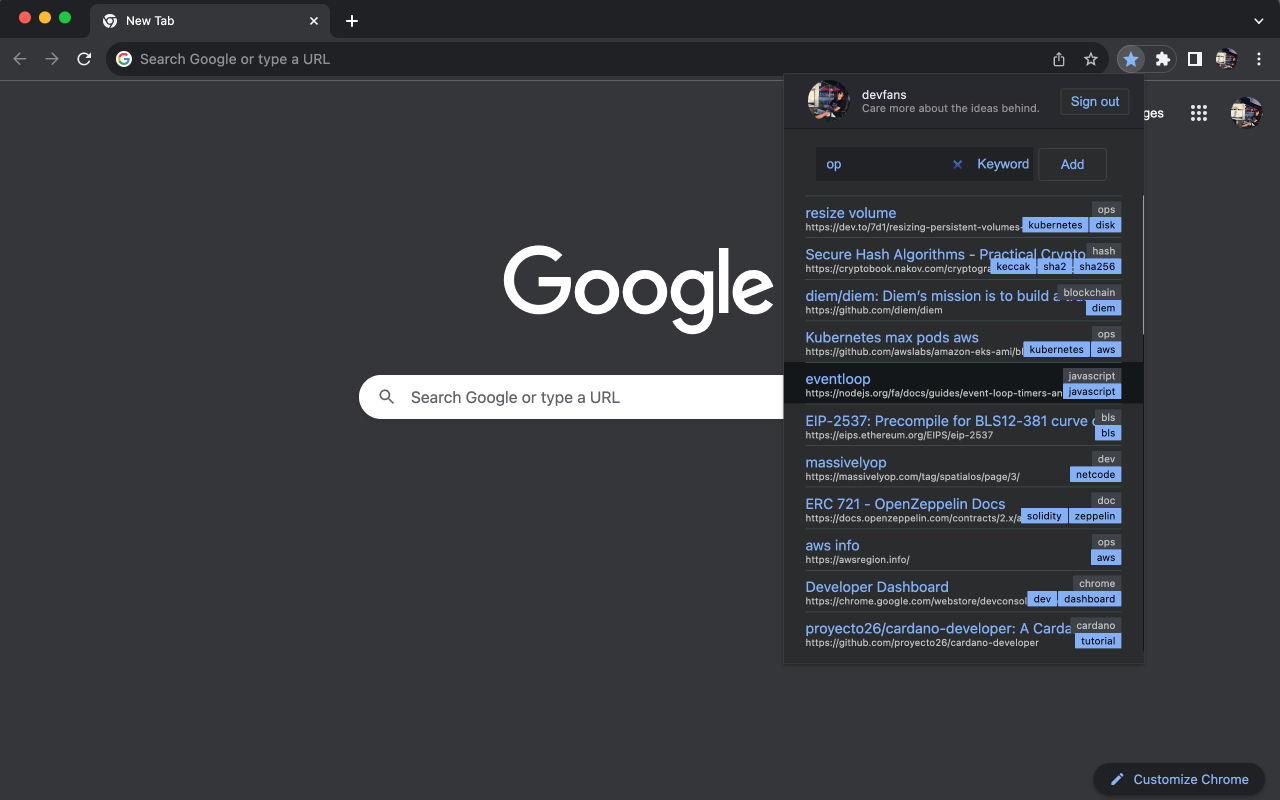This screenshot has height=800, width=1280.
Task: Close the New Tab tab
Action: click(314, 21)
